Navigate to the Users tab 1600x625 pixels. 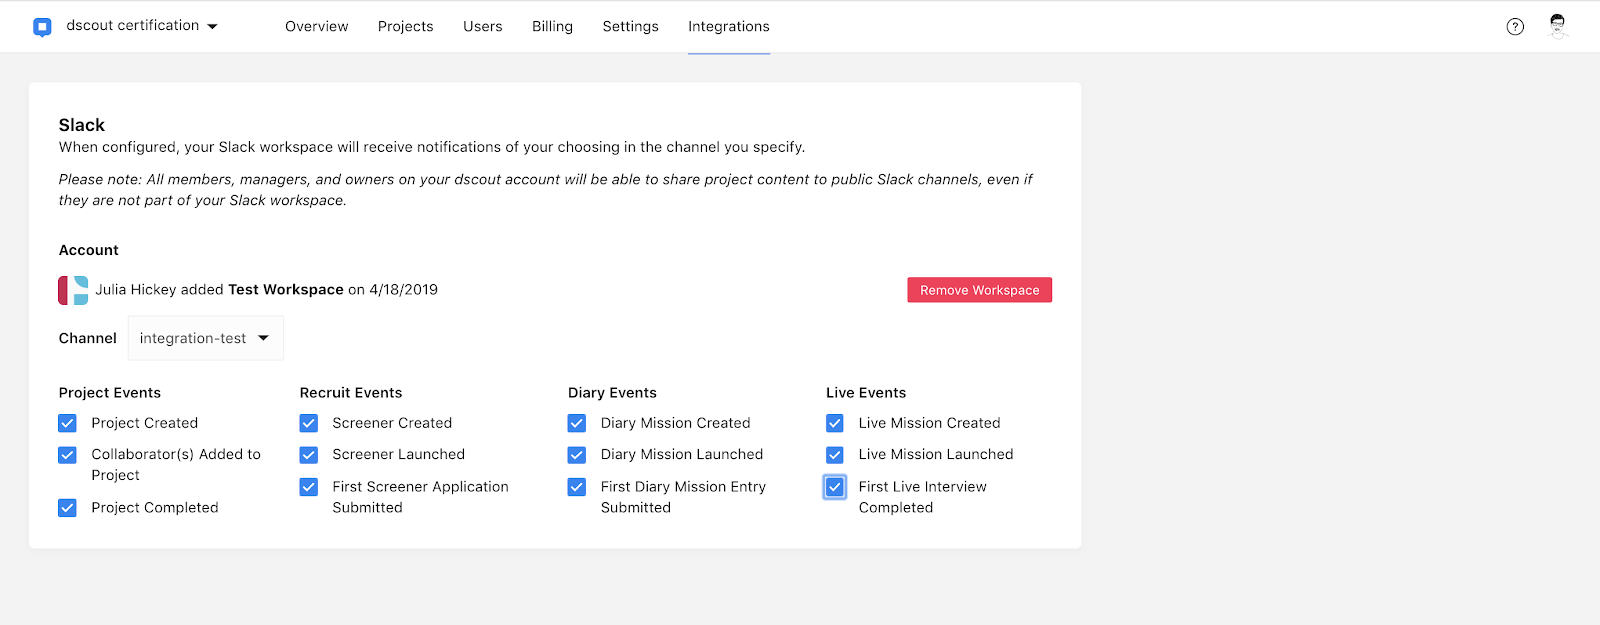(x=482, y=27)
